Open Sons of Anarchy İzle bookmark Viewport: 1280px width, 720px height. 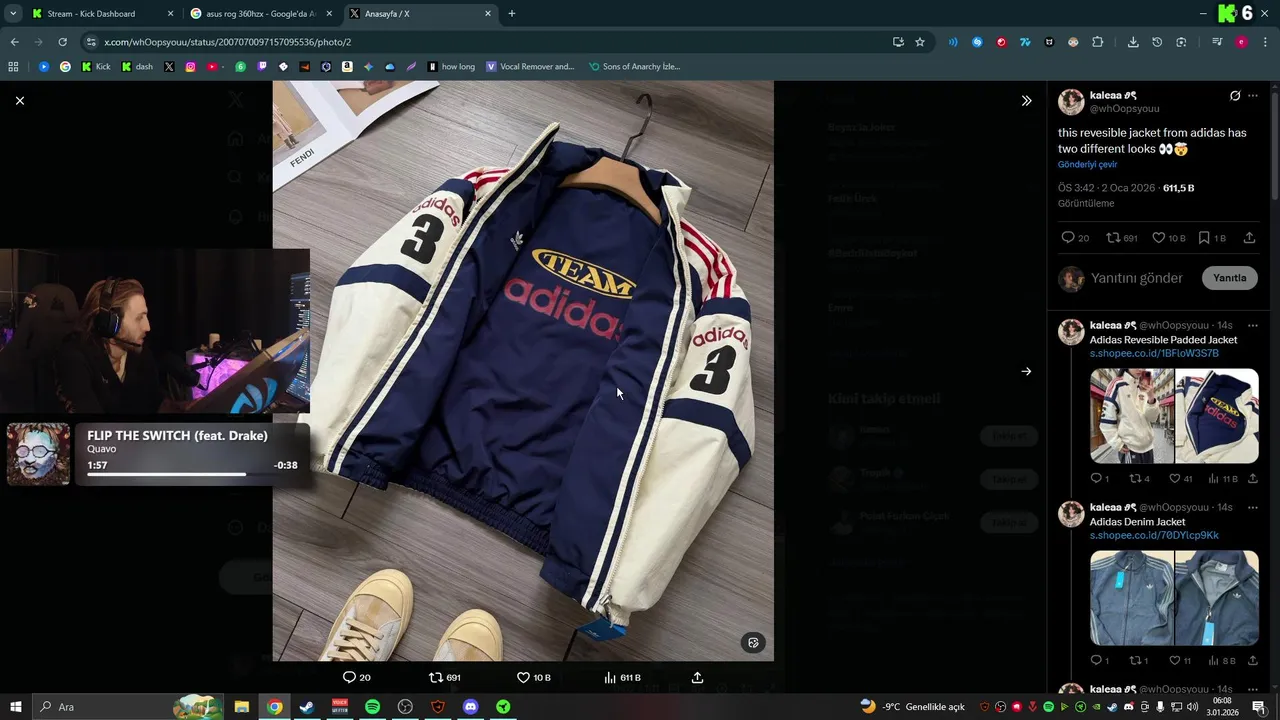pyautogui.click(x=634, y=67)
